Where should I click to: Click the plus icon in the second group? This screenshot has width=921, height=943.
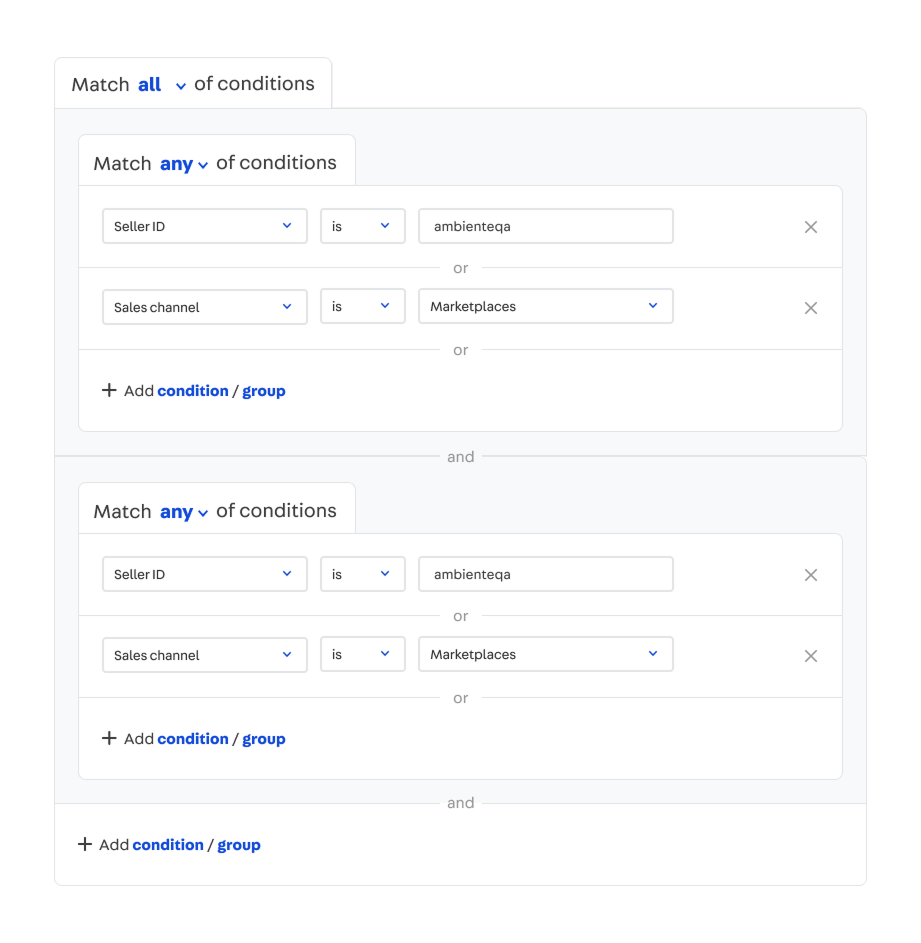coord(109,738)
